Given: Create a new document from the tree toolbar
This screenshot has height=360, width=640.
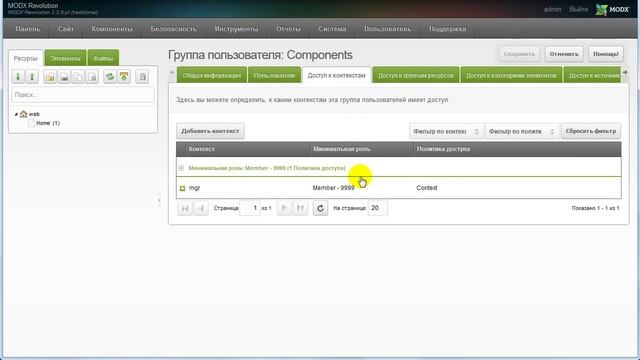Looking at the screenshot, I should [x=50, y=77].
